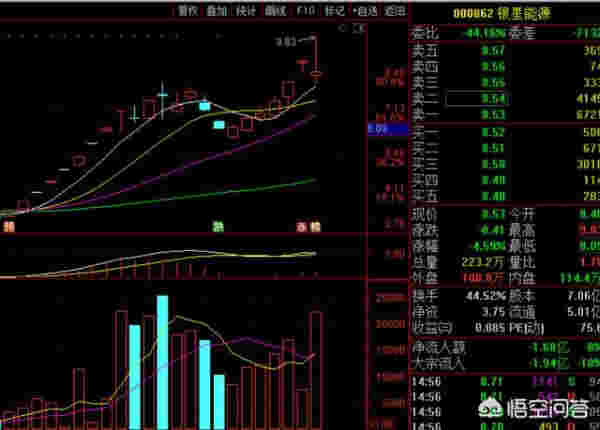
Task: Click the green 跌 marker icon below chart
Action: pyautogui.click(x=217, y=228)
